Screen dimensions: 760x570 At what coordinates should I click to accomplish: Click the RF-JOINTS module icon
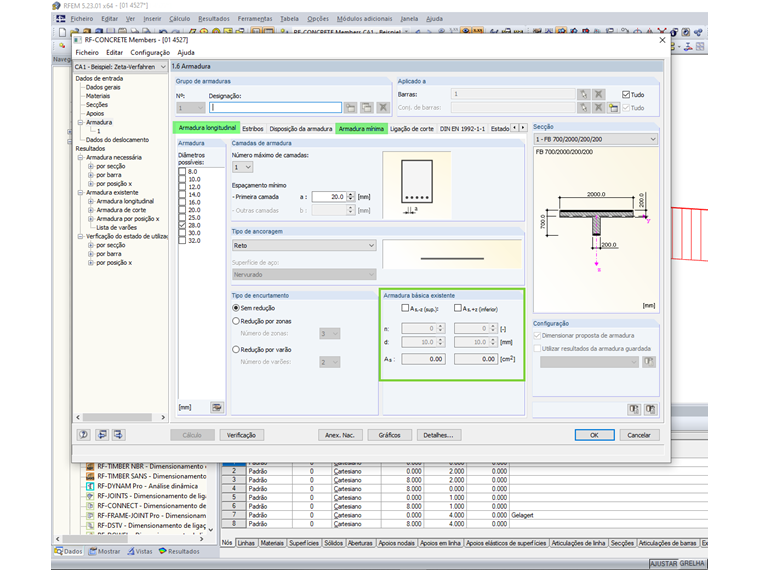[x=90, y=496]
